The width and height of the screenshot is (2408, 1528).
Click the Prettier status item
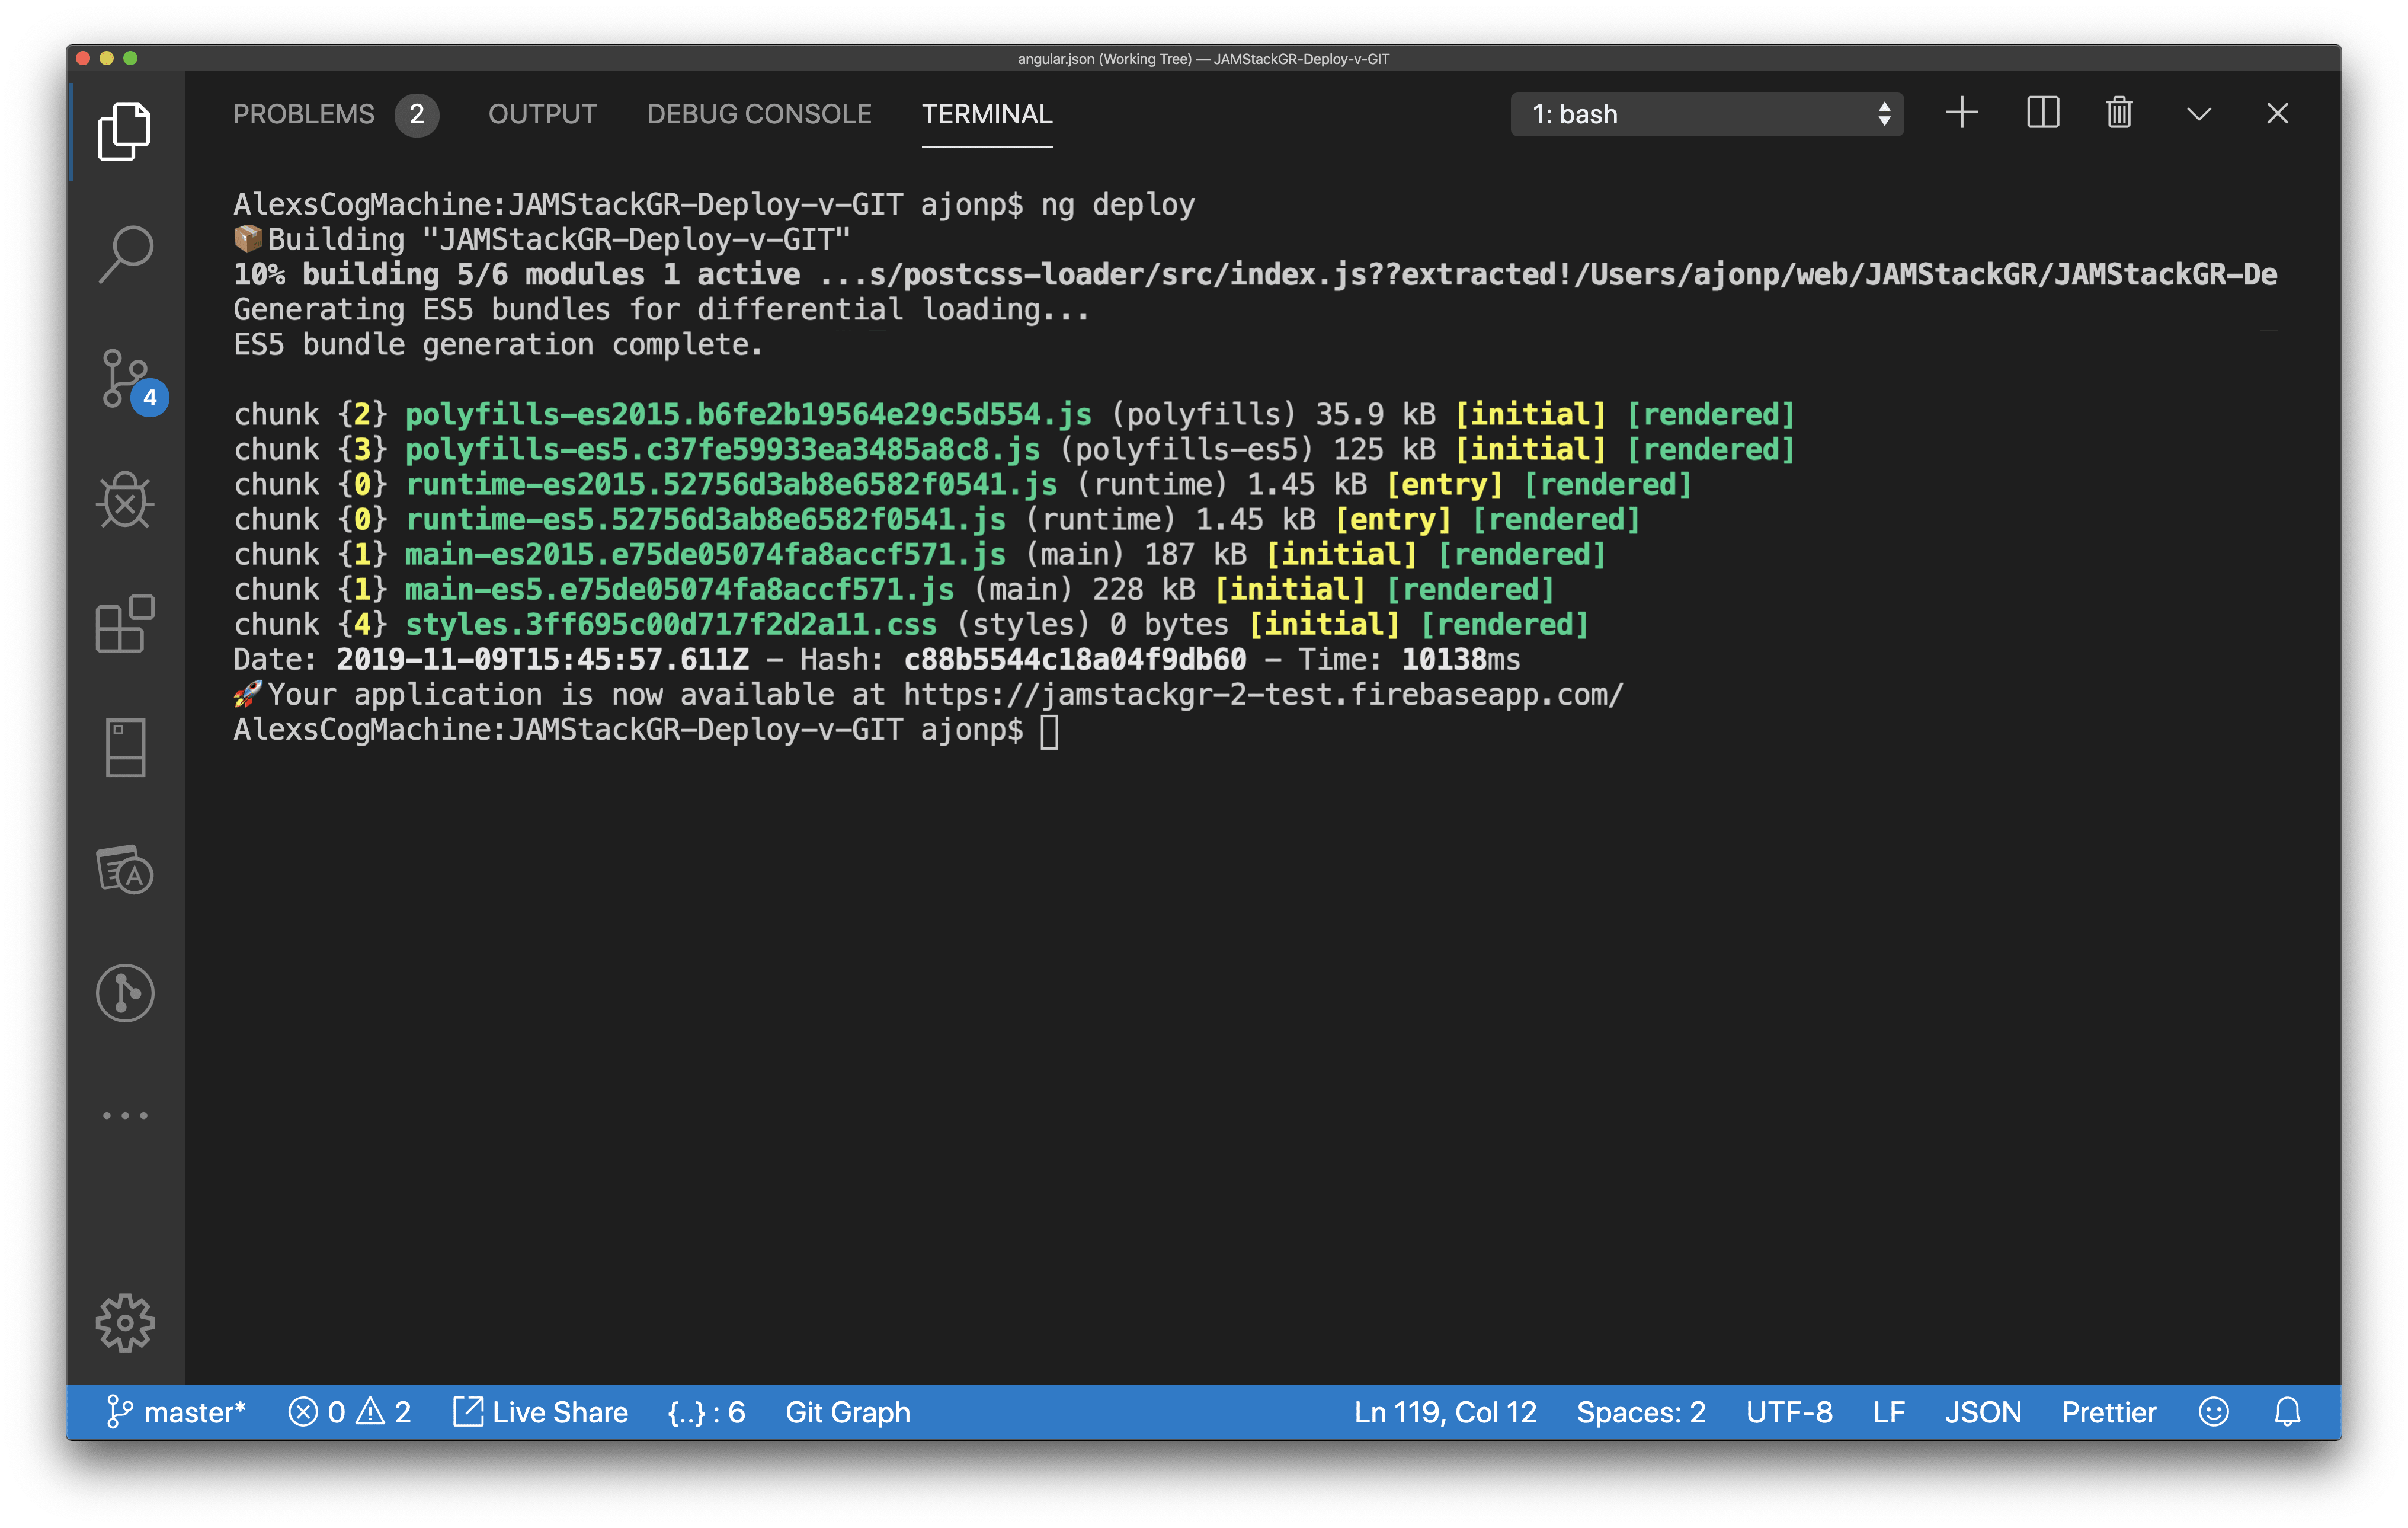(x=2109, y=1412)
